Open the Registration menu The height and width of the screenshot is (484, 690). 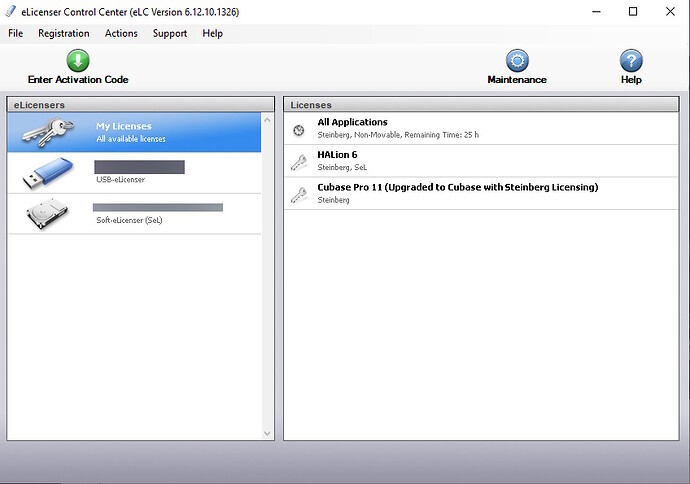point(64,33)
